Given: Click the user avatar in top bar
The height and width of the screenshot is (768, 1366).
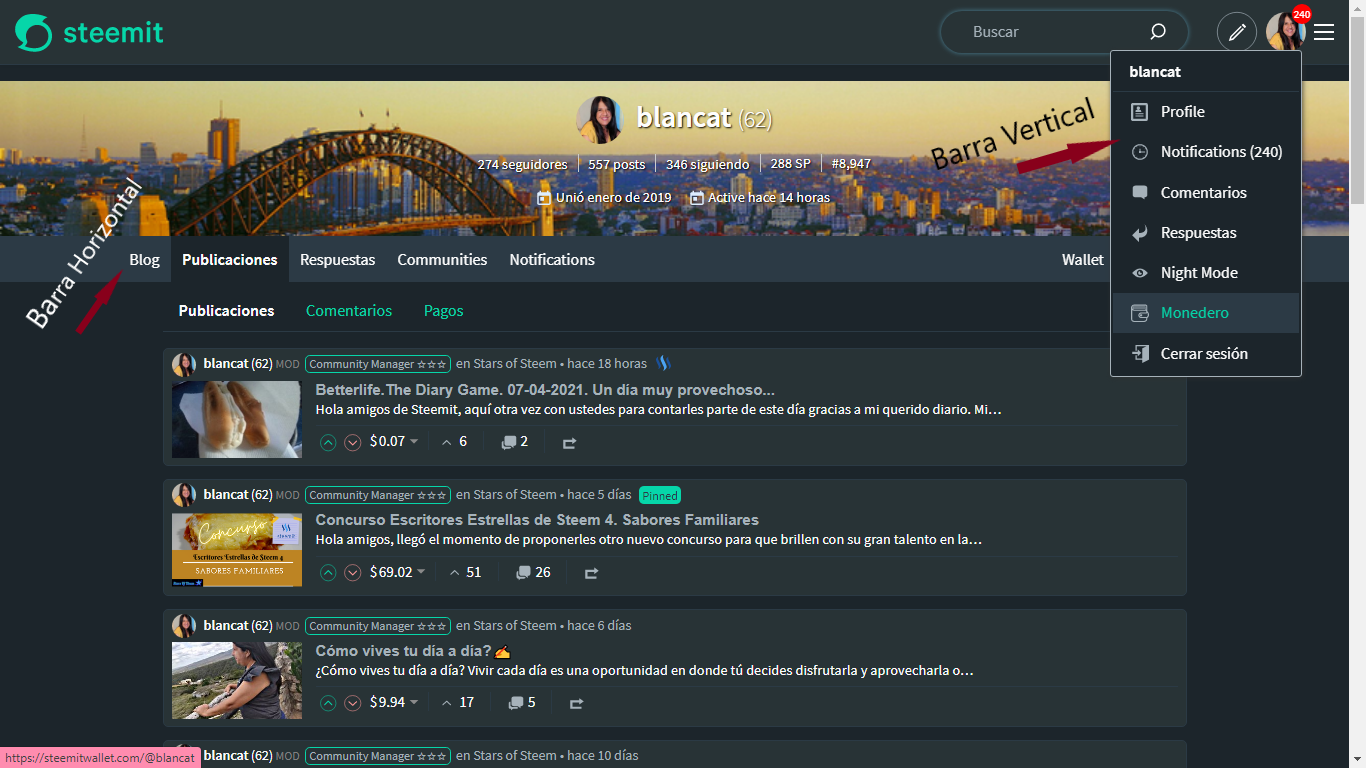Looking at the screenshot, I should pos(1285,32).
